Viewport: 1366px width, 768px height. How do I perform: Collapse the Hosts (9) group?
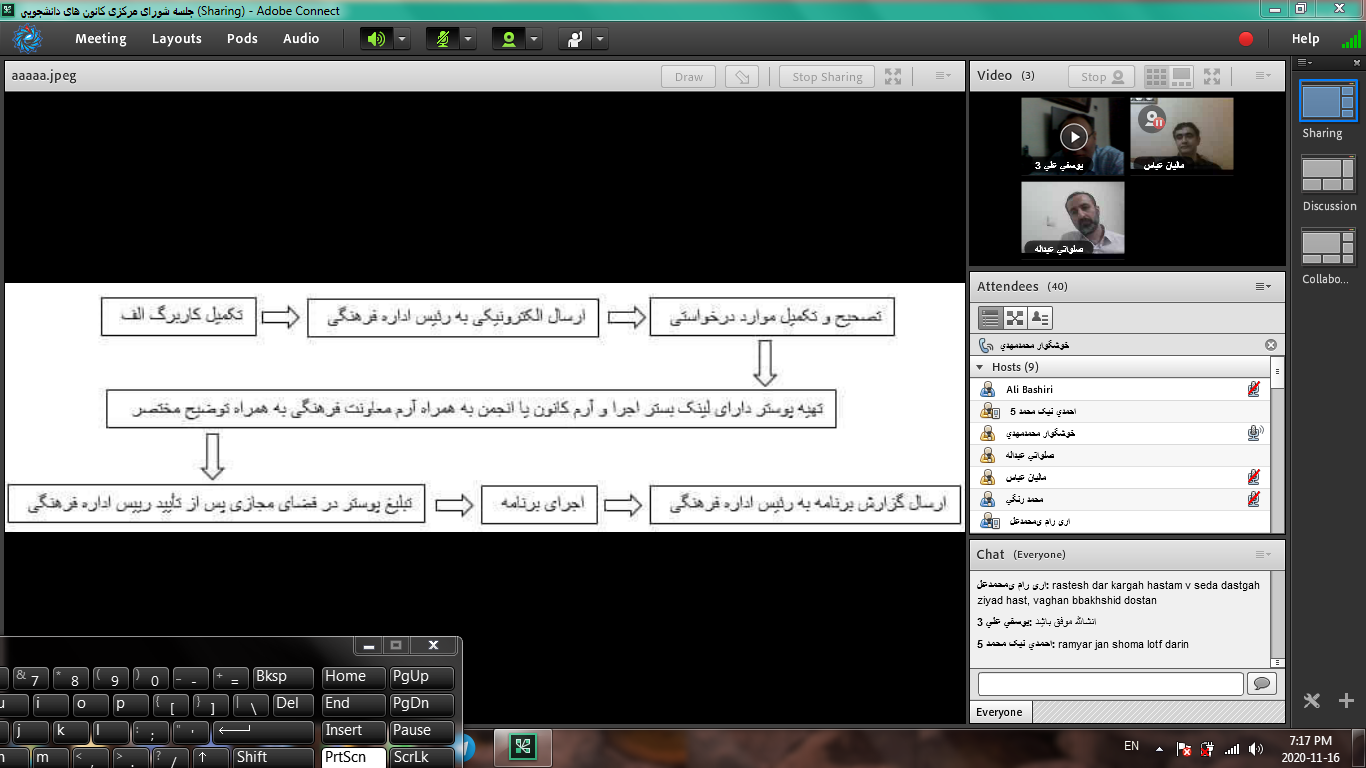[980, 367]
